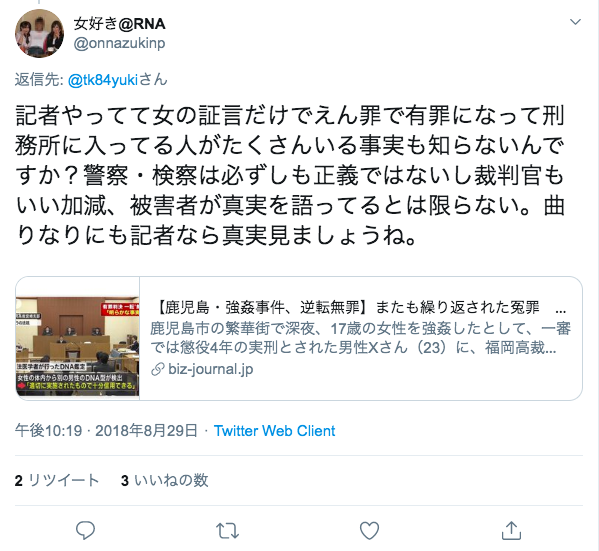Click the @onnazukinp handle
The image size is (599, 551).
coord(119,43)
